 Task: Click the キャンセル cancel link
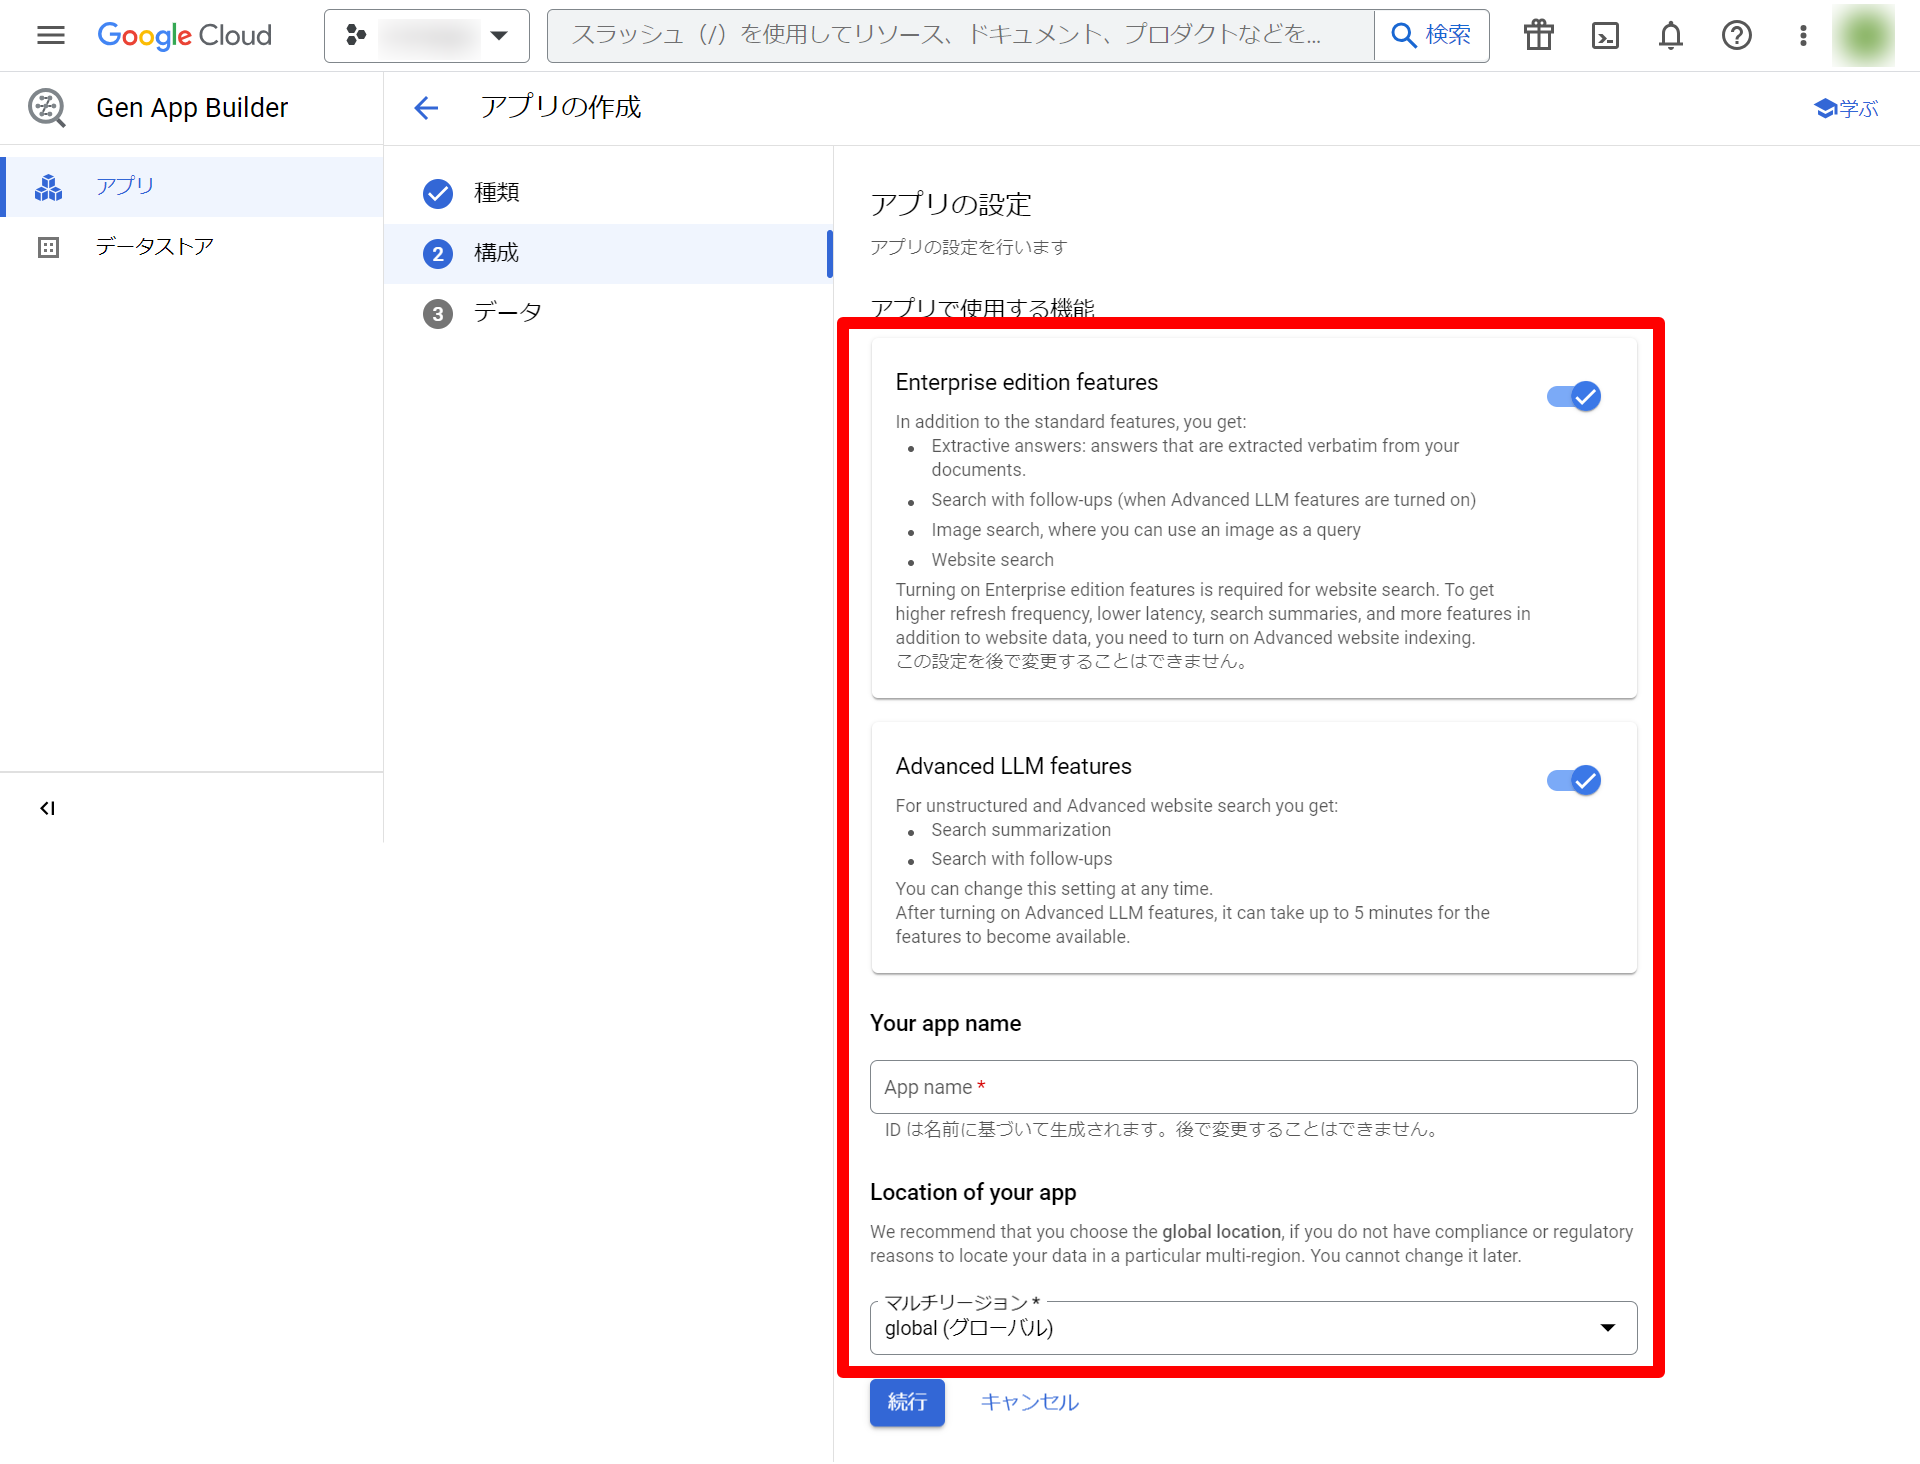(1029, 1402)
